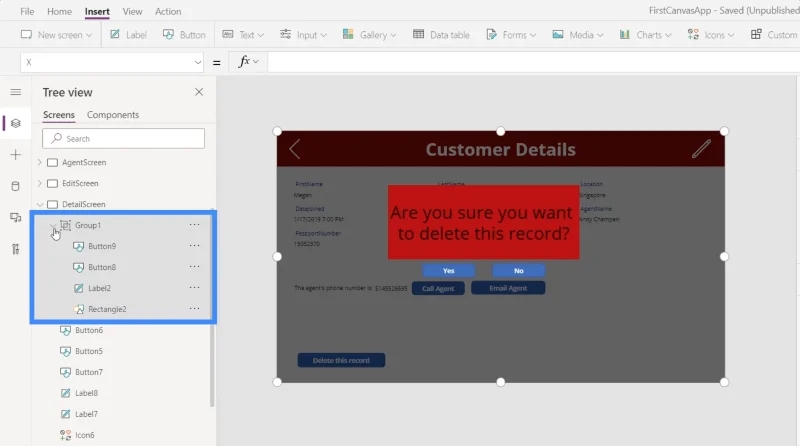The height and width of the screenshot is (446, 800).
Task: Open the Forms dropdown
Action: pos(511,35)
